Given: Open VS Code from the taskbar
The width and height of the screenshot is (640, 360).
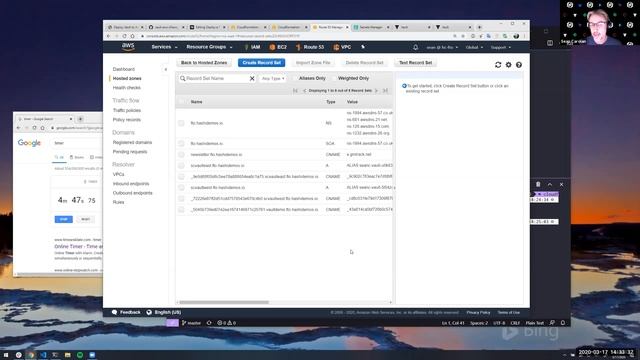Looking at the screenshot, I should point(43,355).
